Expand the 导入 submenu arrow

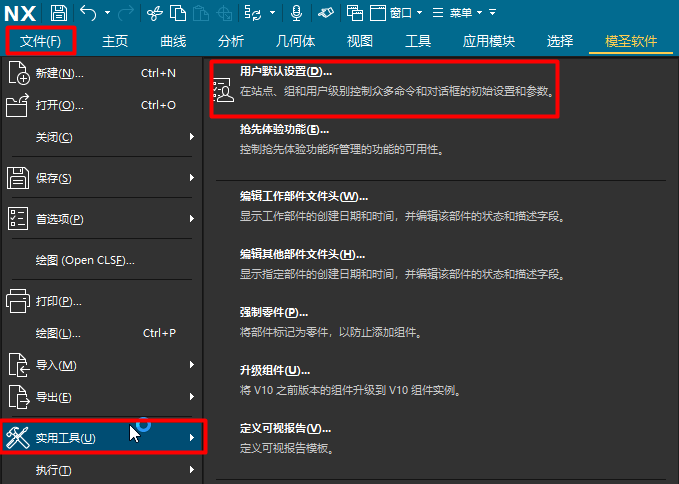tap(191, 364)
